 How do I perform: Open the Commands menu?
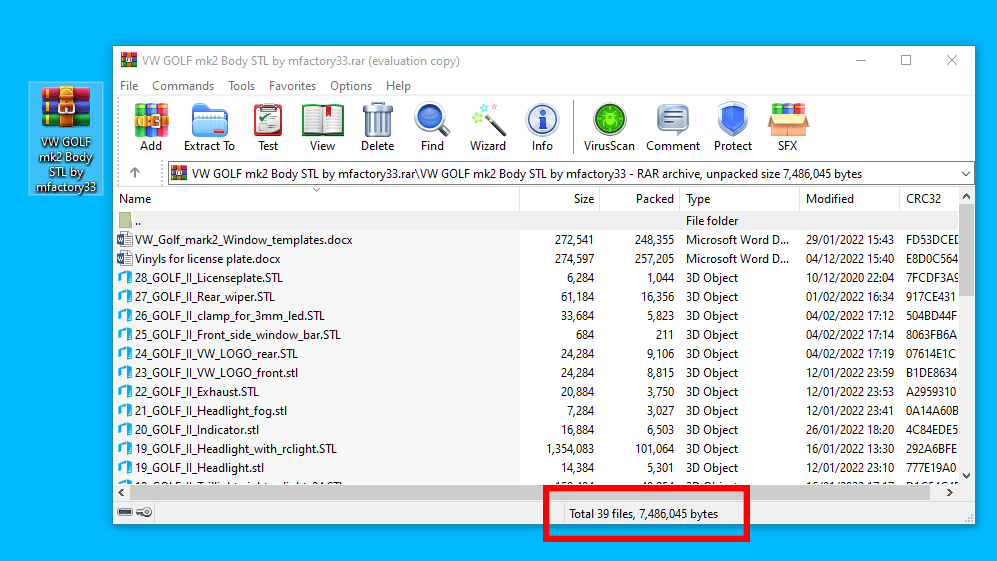(182, 86)
